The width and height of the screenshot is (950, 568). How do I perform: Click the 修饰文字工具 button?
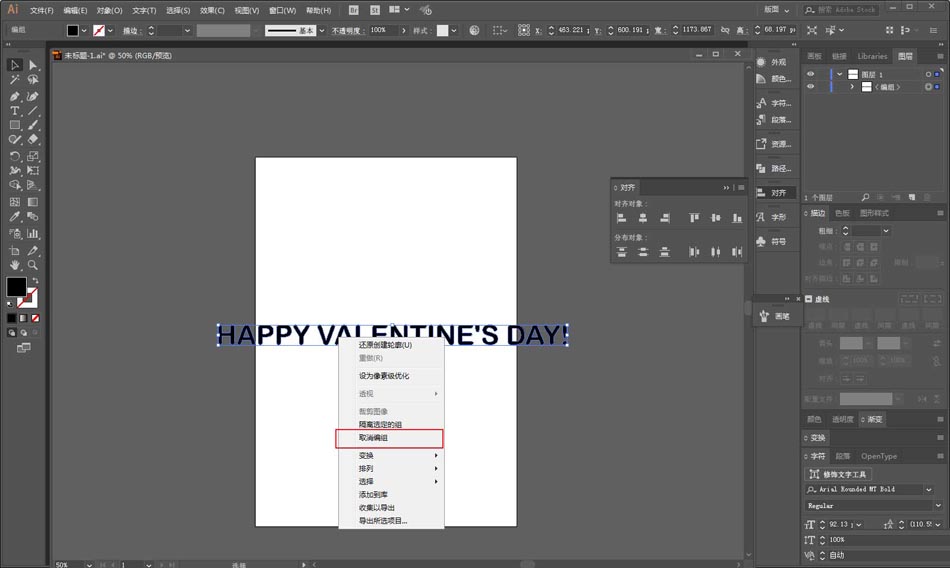coord(838,473)
